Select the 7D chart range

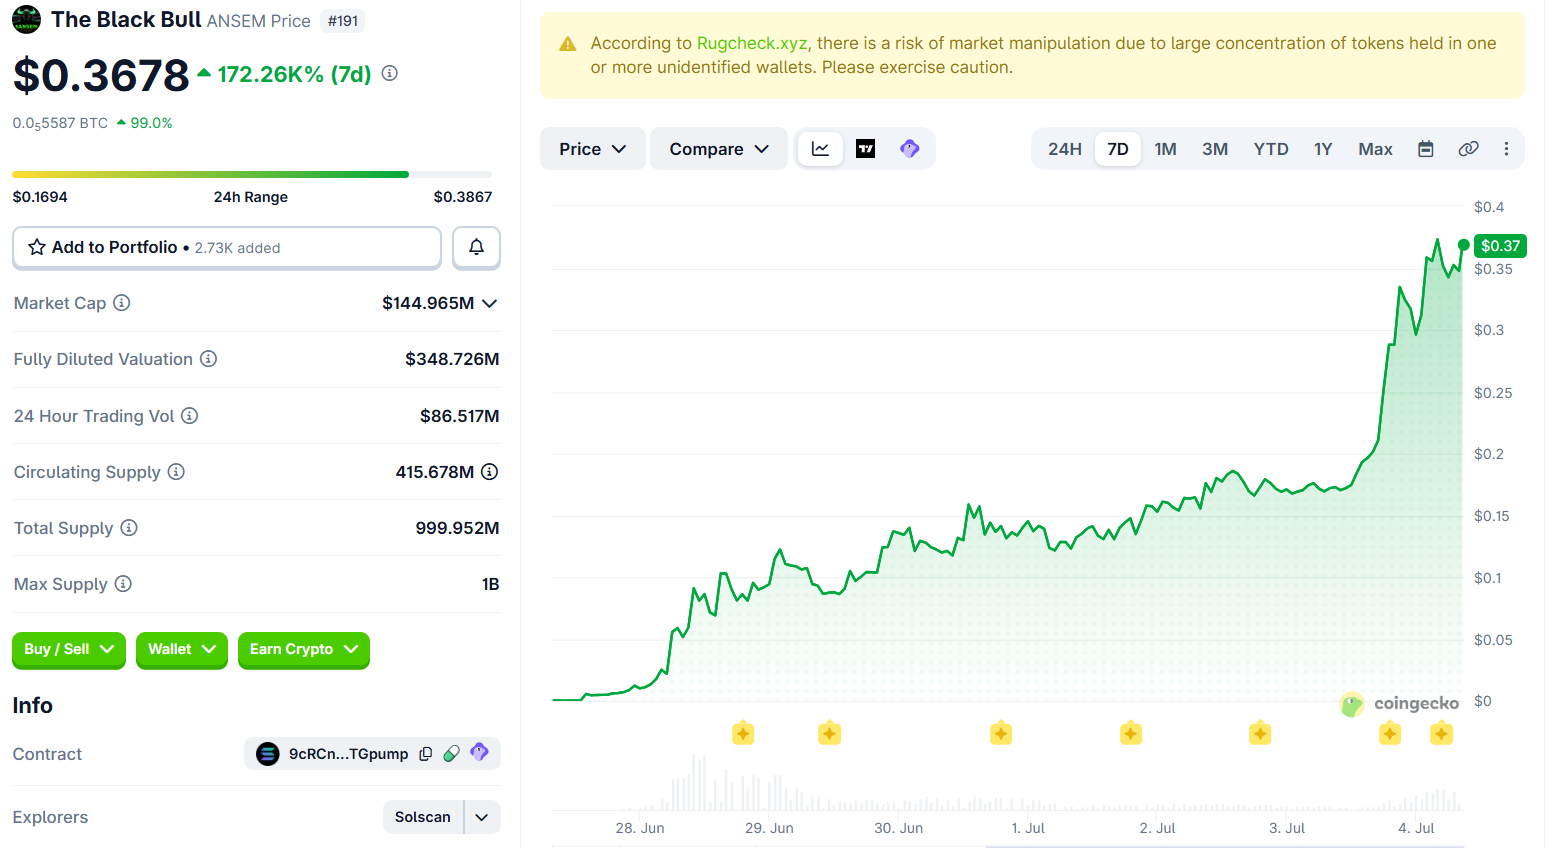point(1118,149)
